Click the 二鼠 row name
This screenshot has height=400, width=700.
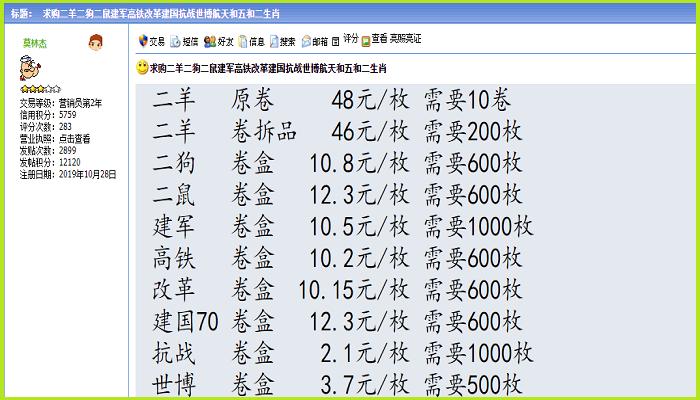pyautogui.click(x=174, y=195)
